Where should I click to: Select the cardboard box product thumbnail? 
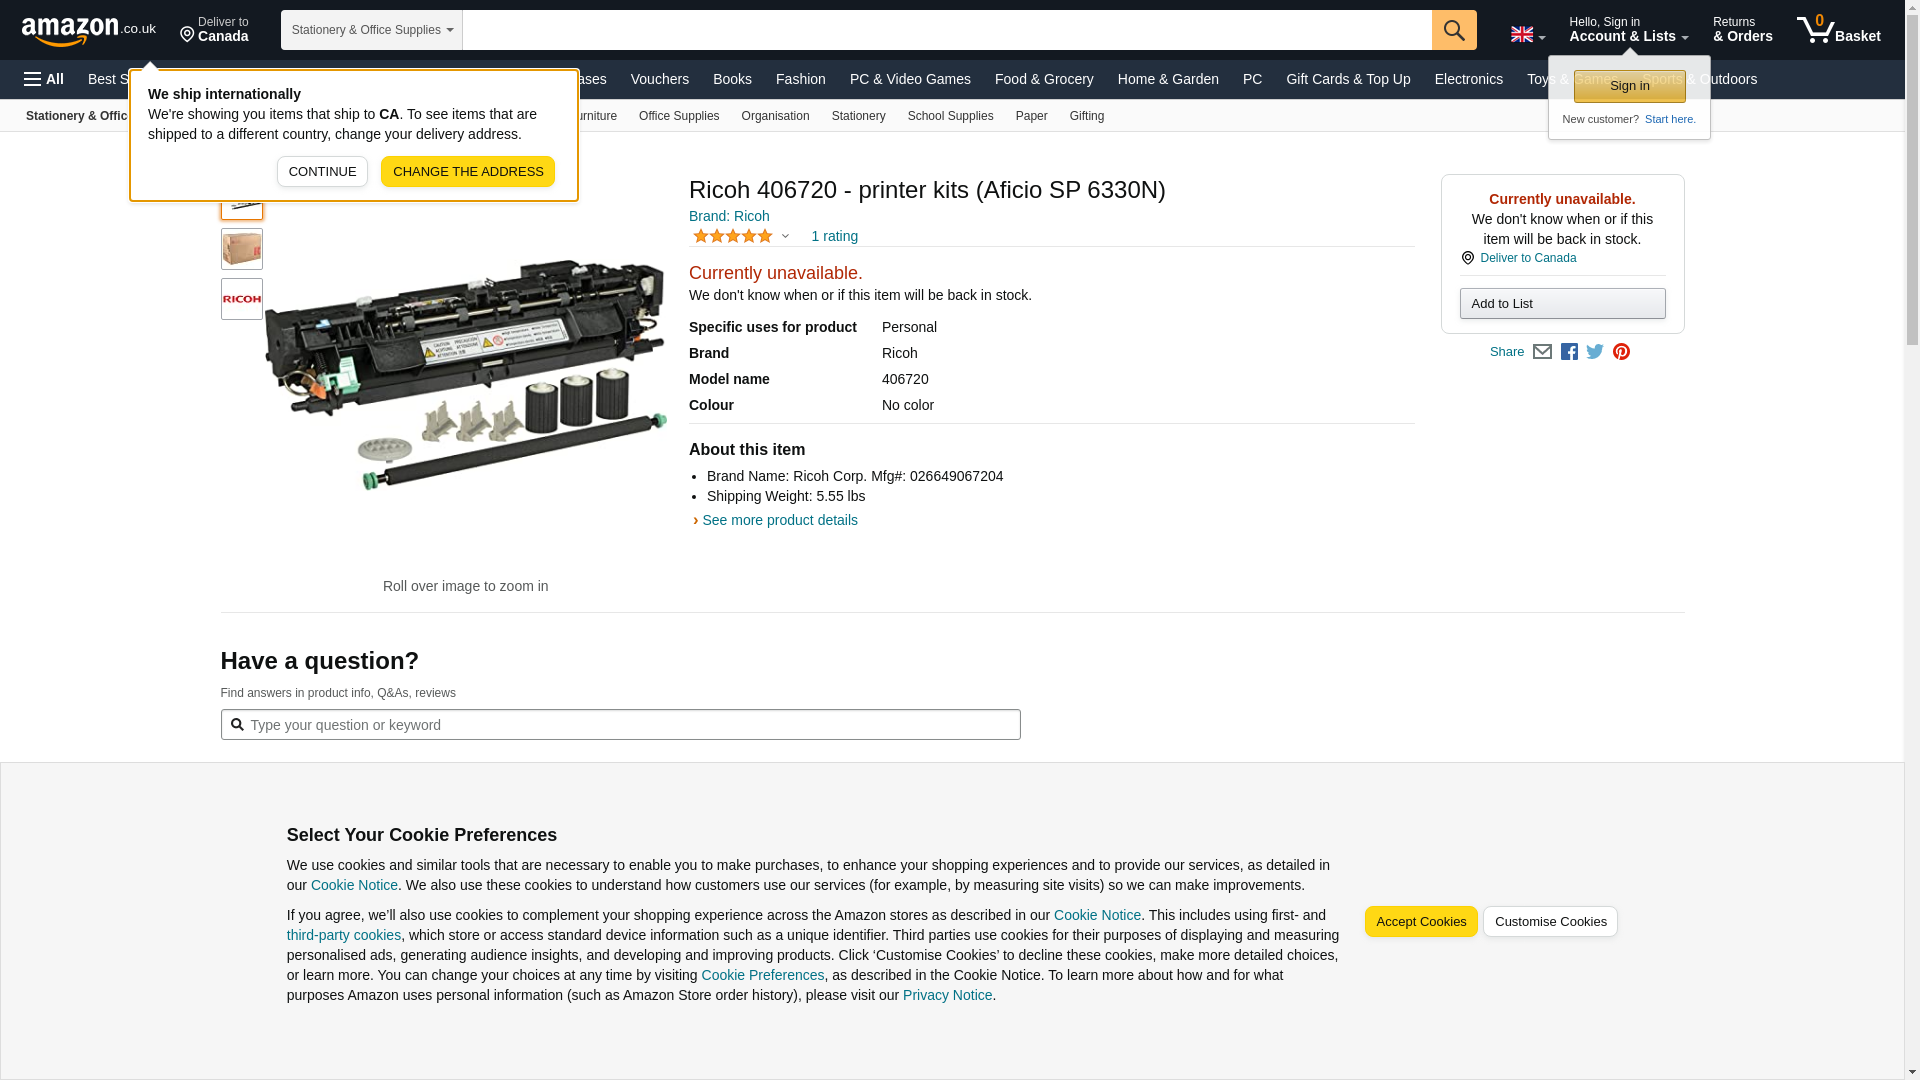241,249
